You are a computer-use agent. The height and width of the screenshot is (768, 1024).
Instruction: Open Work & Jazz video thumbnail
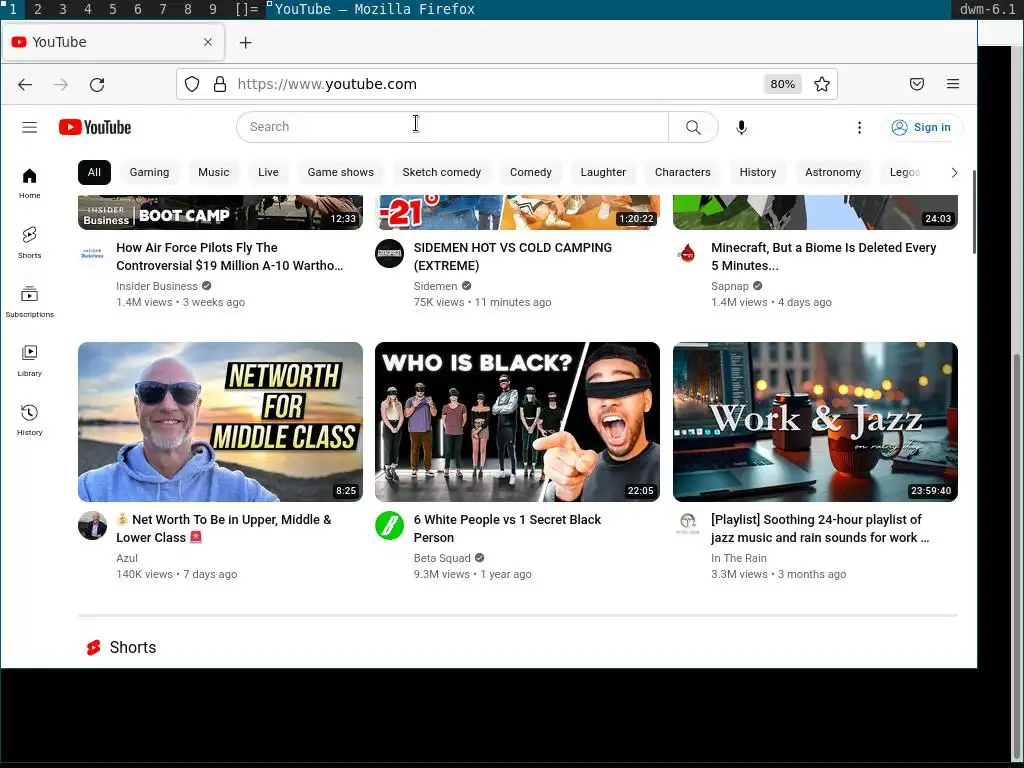pos(815,422)
